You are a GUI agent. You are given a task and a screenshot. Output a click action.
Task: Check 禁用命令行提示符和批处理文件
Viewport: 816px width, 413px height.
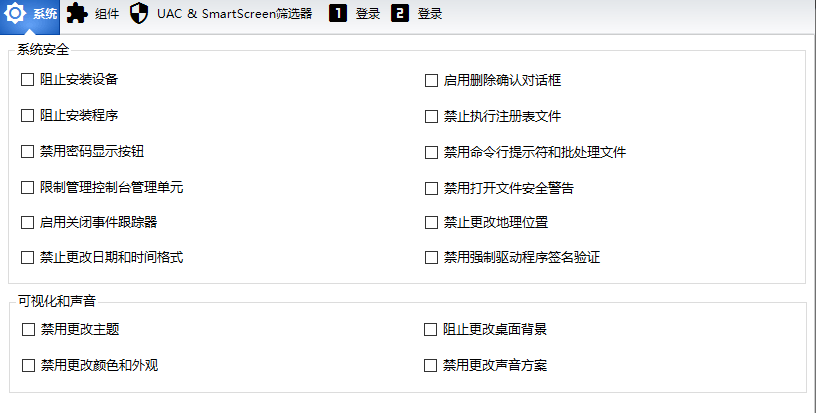(x=432, y=152)
